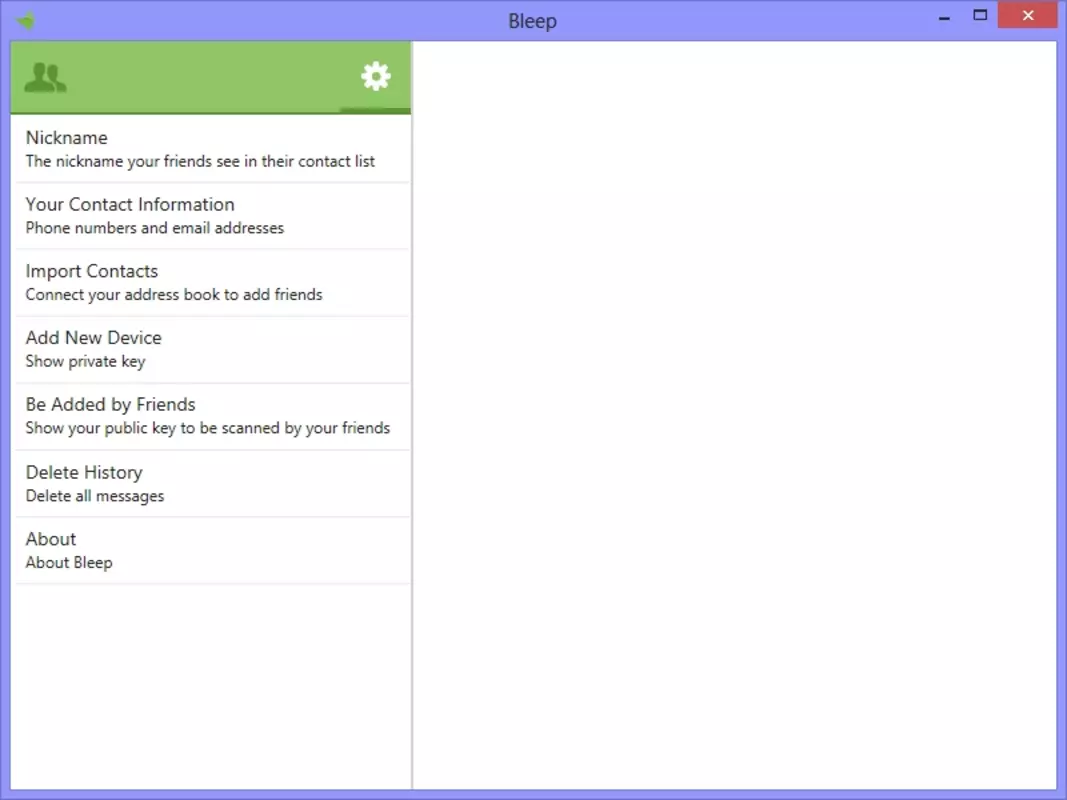Viewport: 1067px width, 800px height.
Task: Maximize the Bleep window
Action: coord(980,16)
